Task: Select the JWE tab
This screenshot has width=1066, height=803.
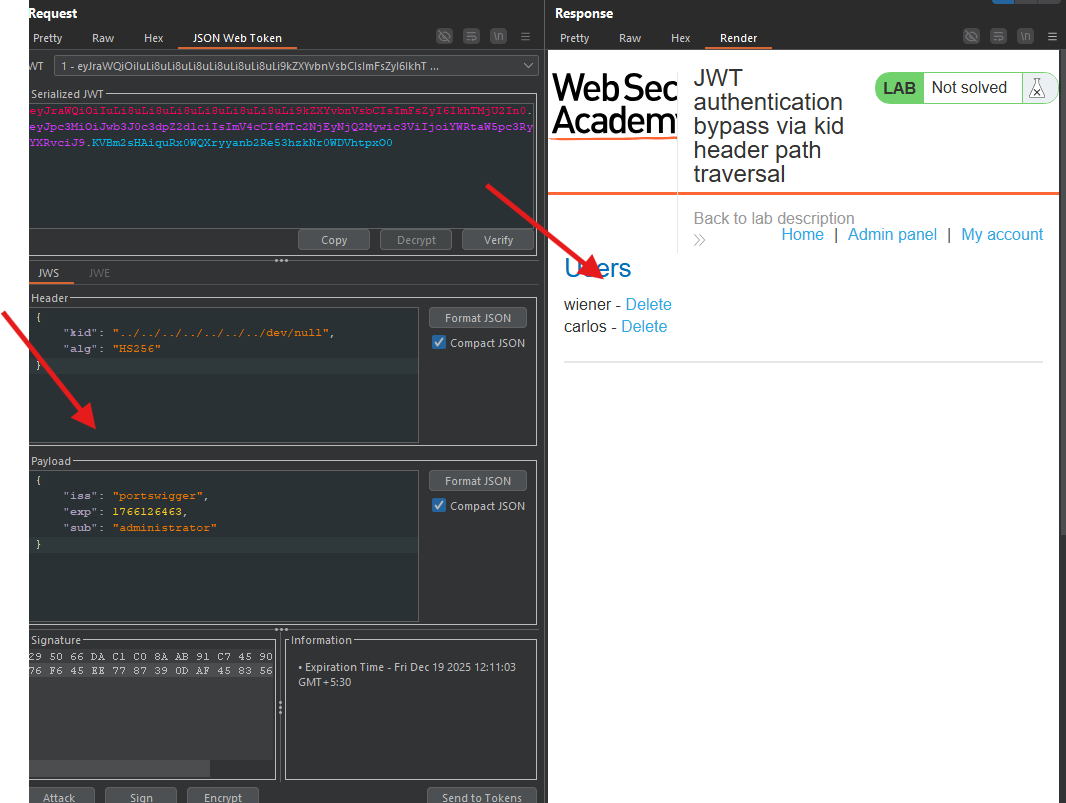Action: 99,273
